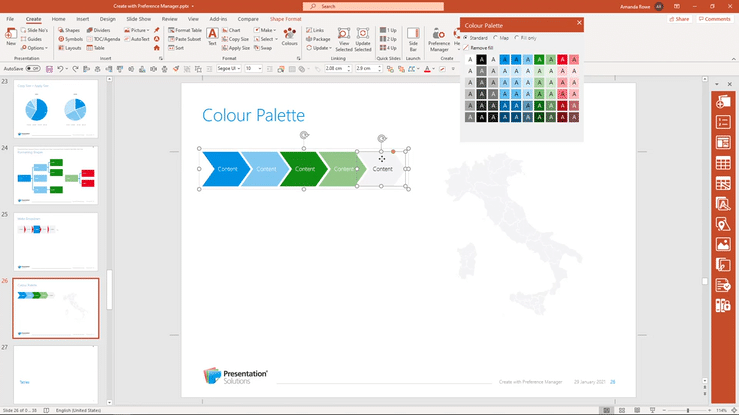The height and width of the screenshot is (415, 739).
Task: Open Preference Manager from the ribbon
Action: pyautogui.click(x=439, y=38)
